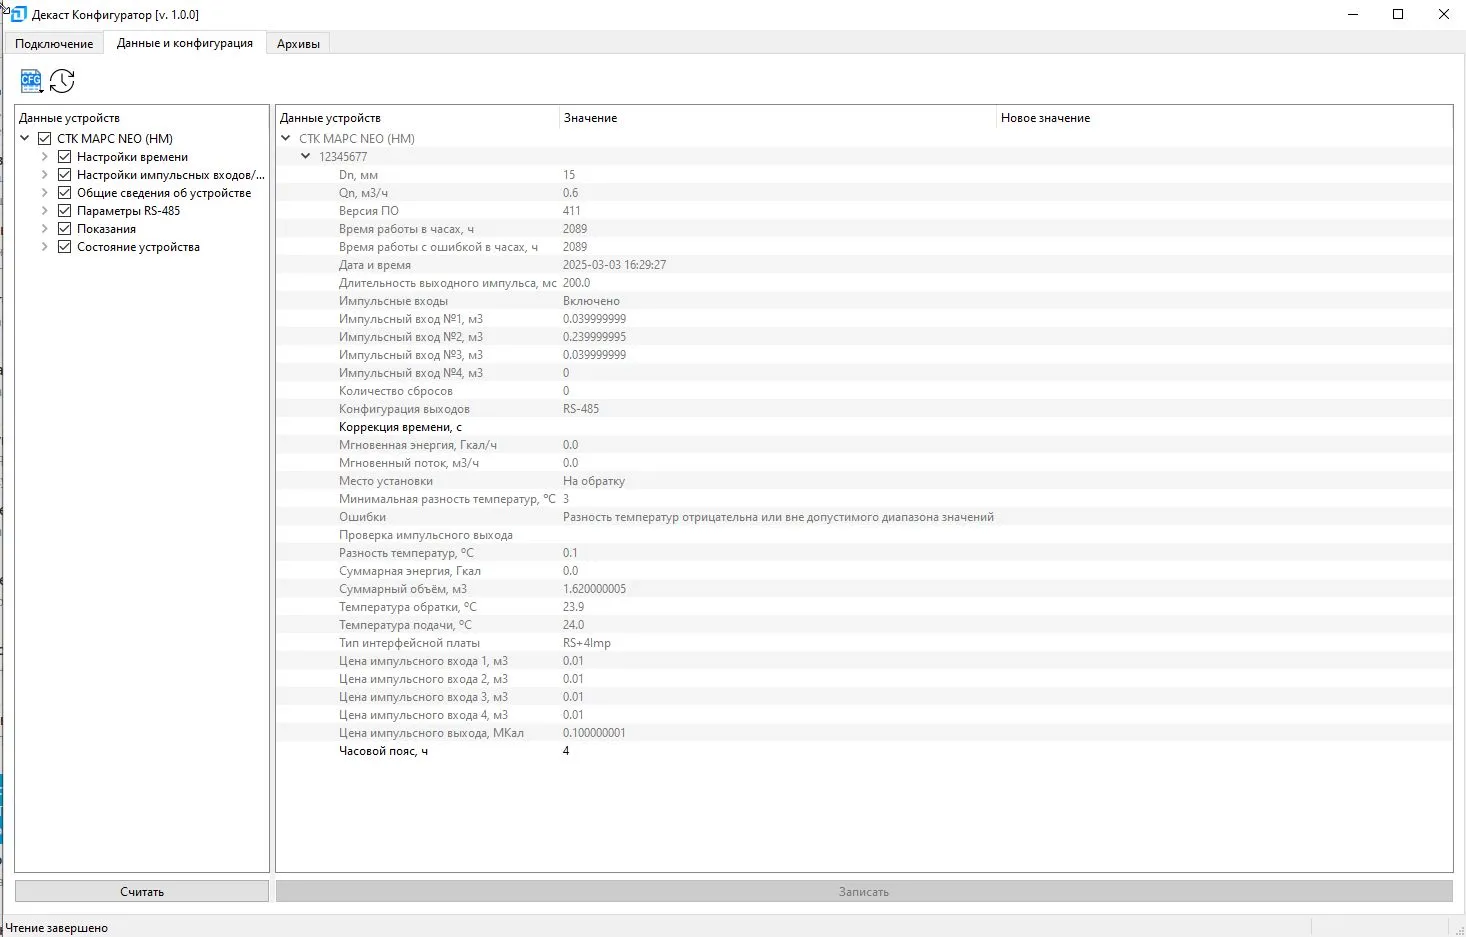The image size is (1466, 937).
Task: Click the Данные устройств column header in table
Action: (417, 118)
